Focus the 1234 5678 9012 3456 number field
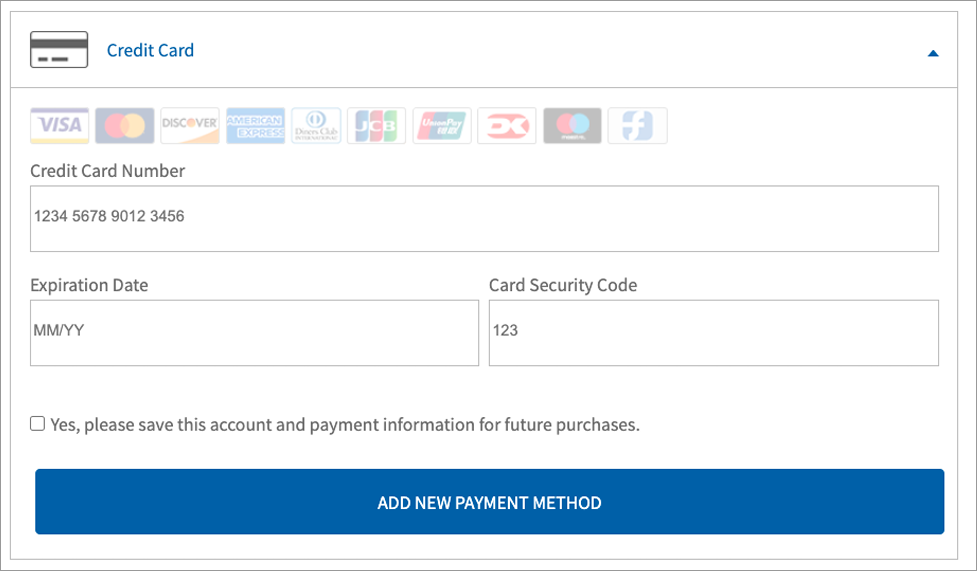This screenshot has width=977, height=571. point(484,219)
